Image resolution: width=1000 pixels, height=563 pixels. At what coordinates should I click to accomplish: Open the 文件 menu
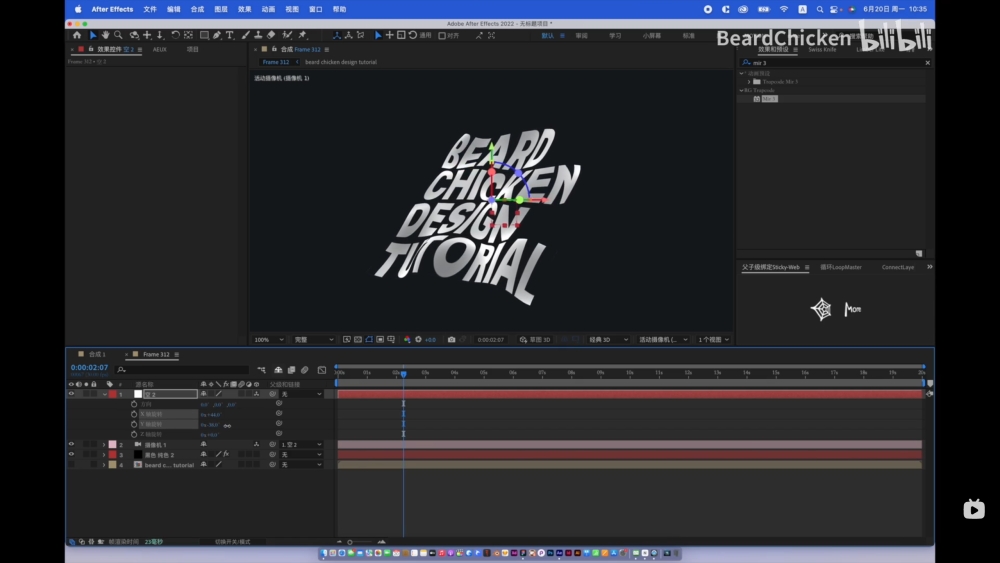pos(150,10)
